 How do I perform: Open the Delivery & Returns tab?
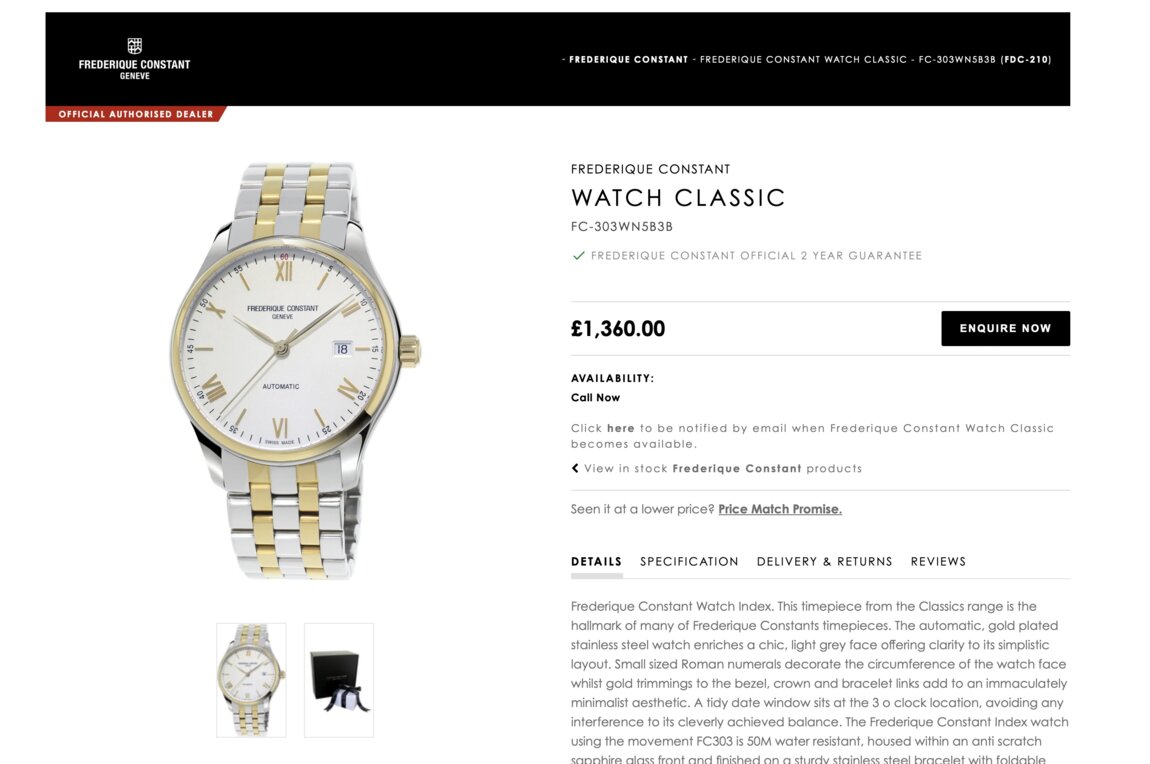click(x=824, y=562)
